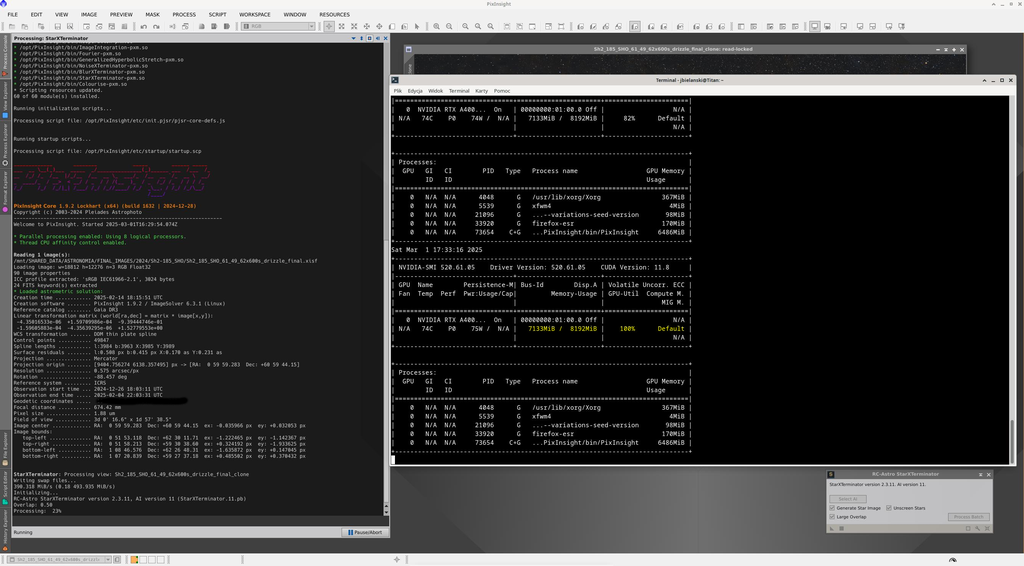The image size is (1024, 566).
Task: Open the IMAGE menu
Action: tap(89, 14)
